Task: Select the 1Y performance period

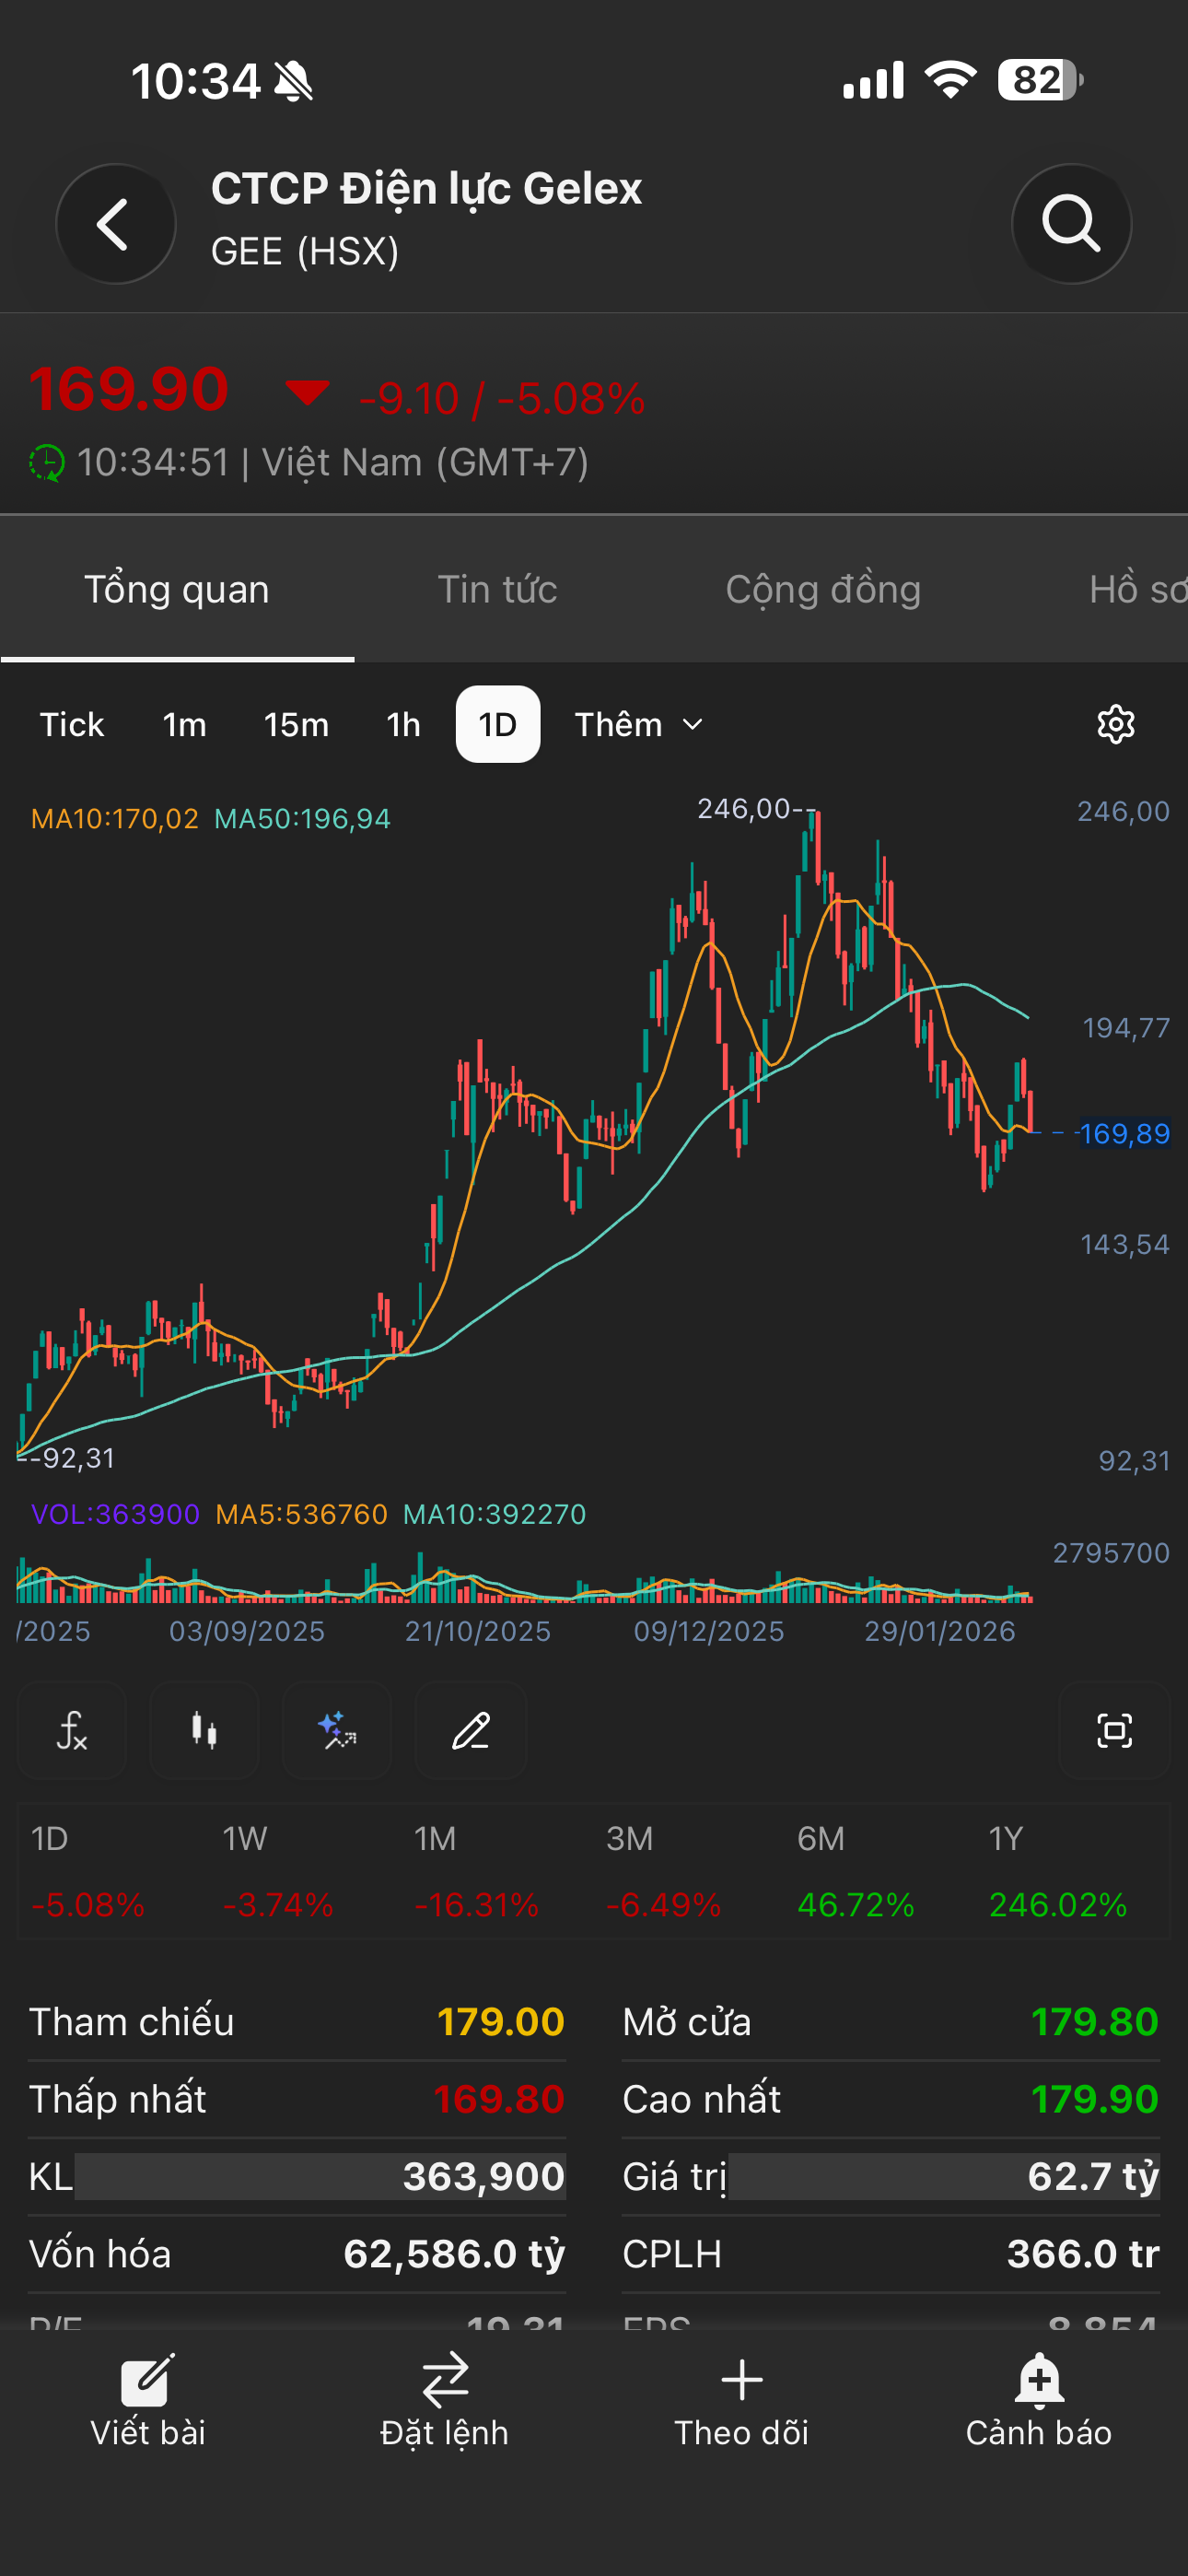Action: (x=1006, y=1838)
